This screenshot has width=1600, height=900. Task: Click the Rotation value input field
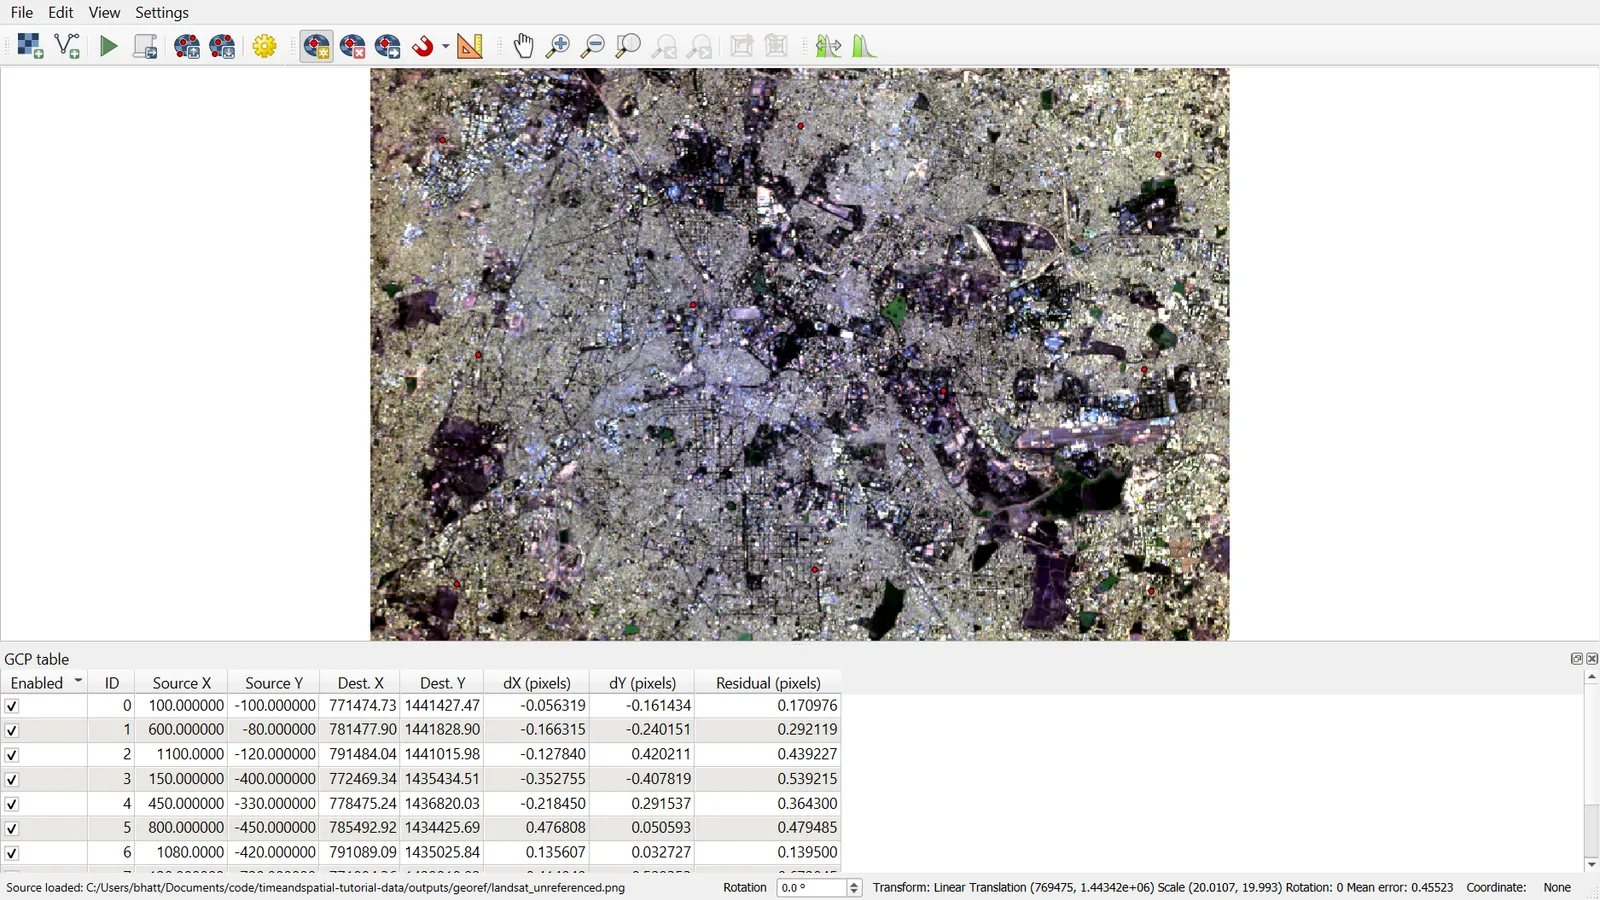[811, 888]
